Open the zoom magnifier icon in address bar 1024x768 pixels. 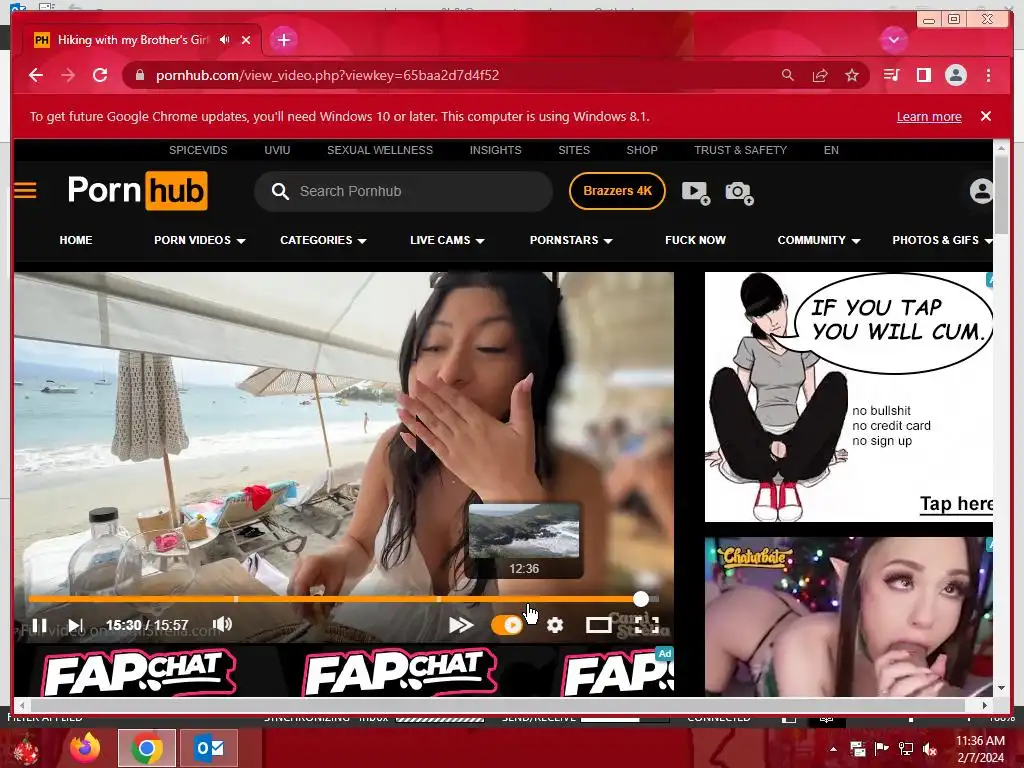coord(788,75)
